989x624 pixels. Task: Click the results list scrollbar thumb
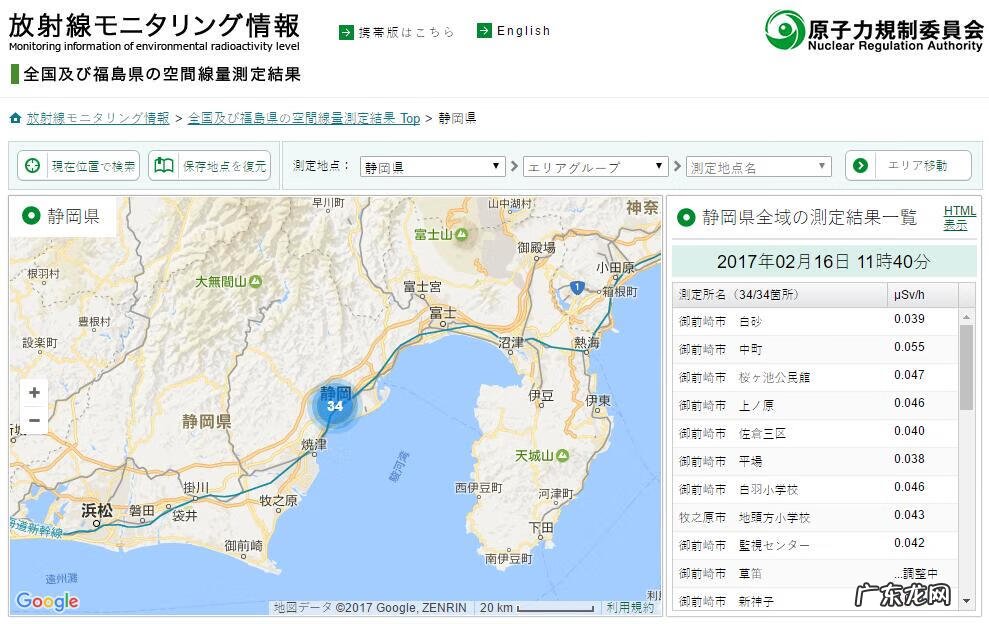coord(966,366)
